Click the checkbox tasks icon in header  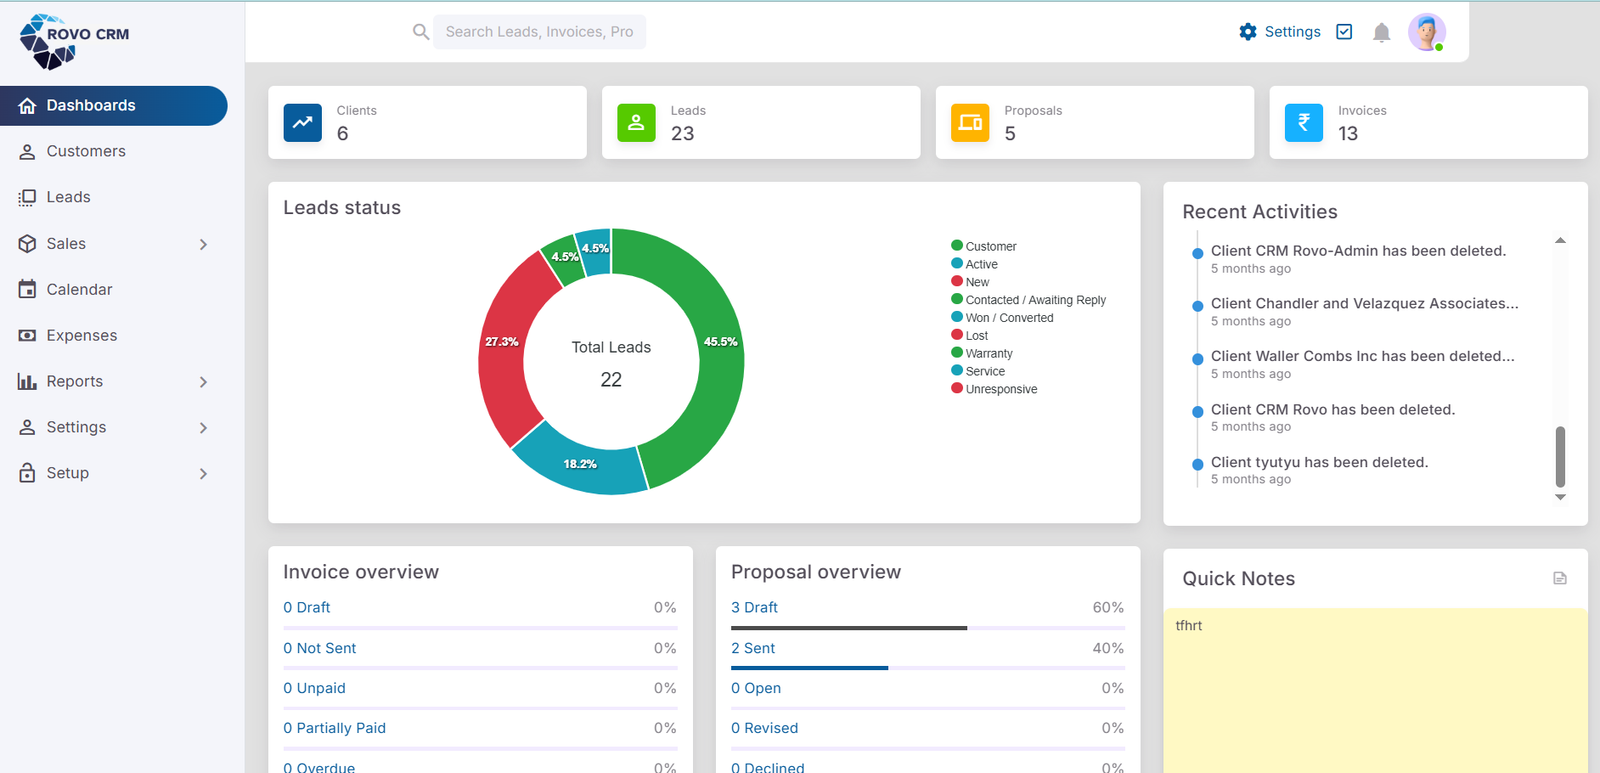(1345, 32)
